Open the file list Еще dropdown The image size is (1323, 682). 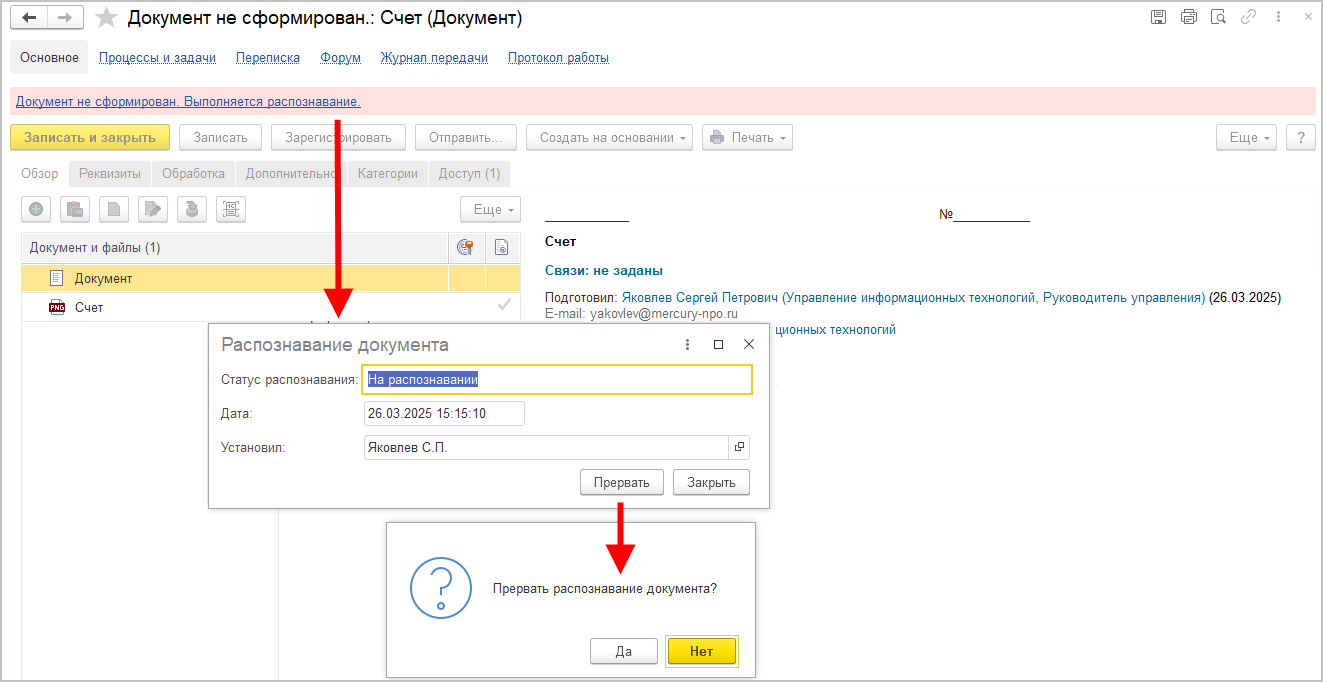click(x=490, y=209)
